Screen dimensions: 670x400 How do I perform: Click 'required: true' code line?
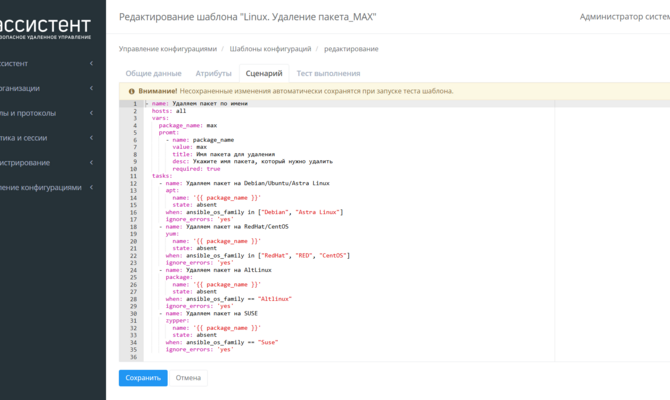196,169
